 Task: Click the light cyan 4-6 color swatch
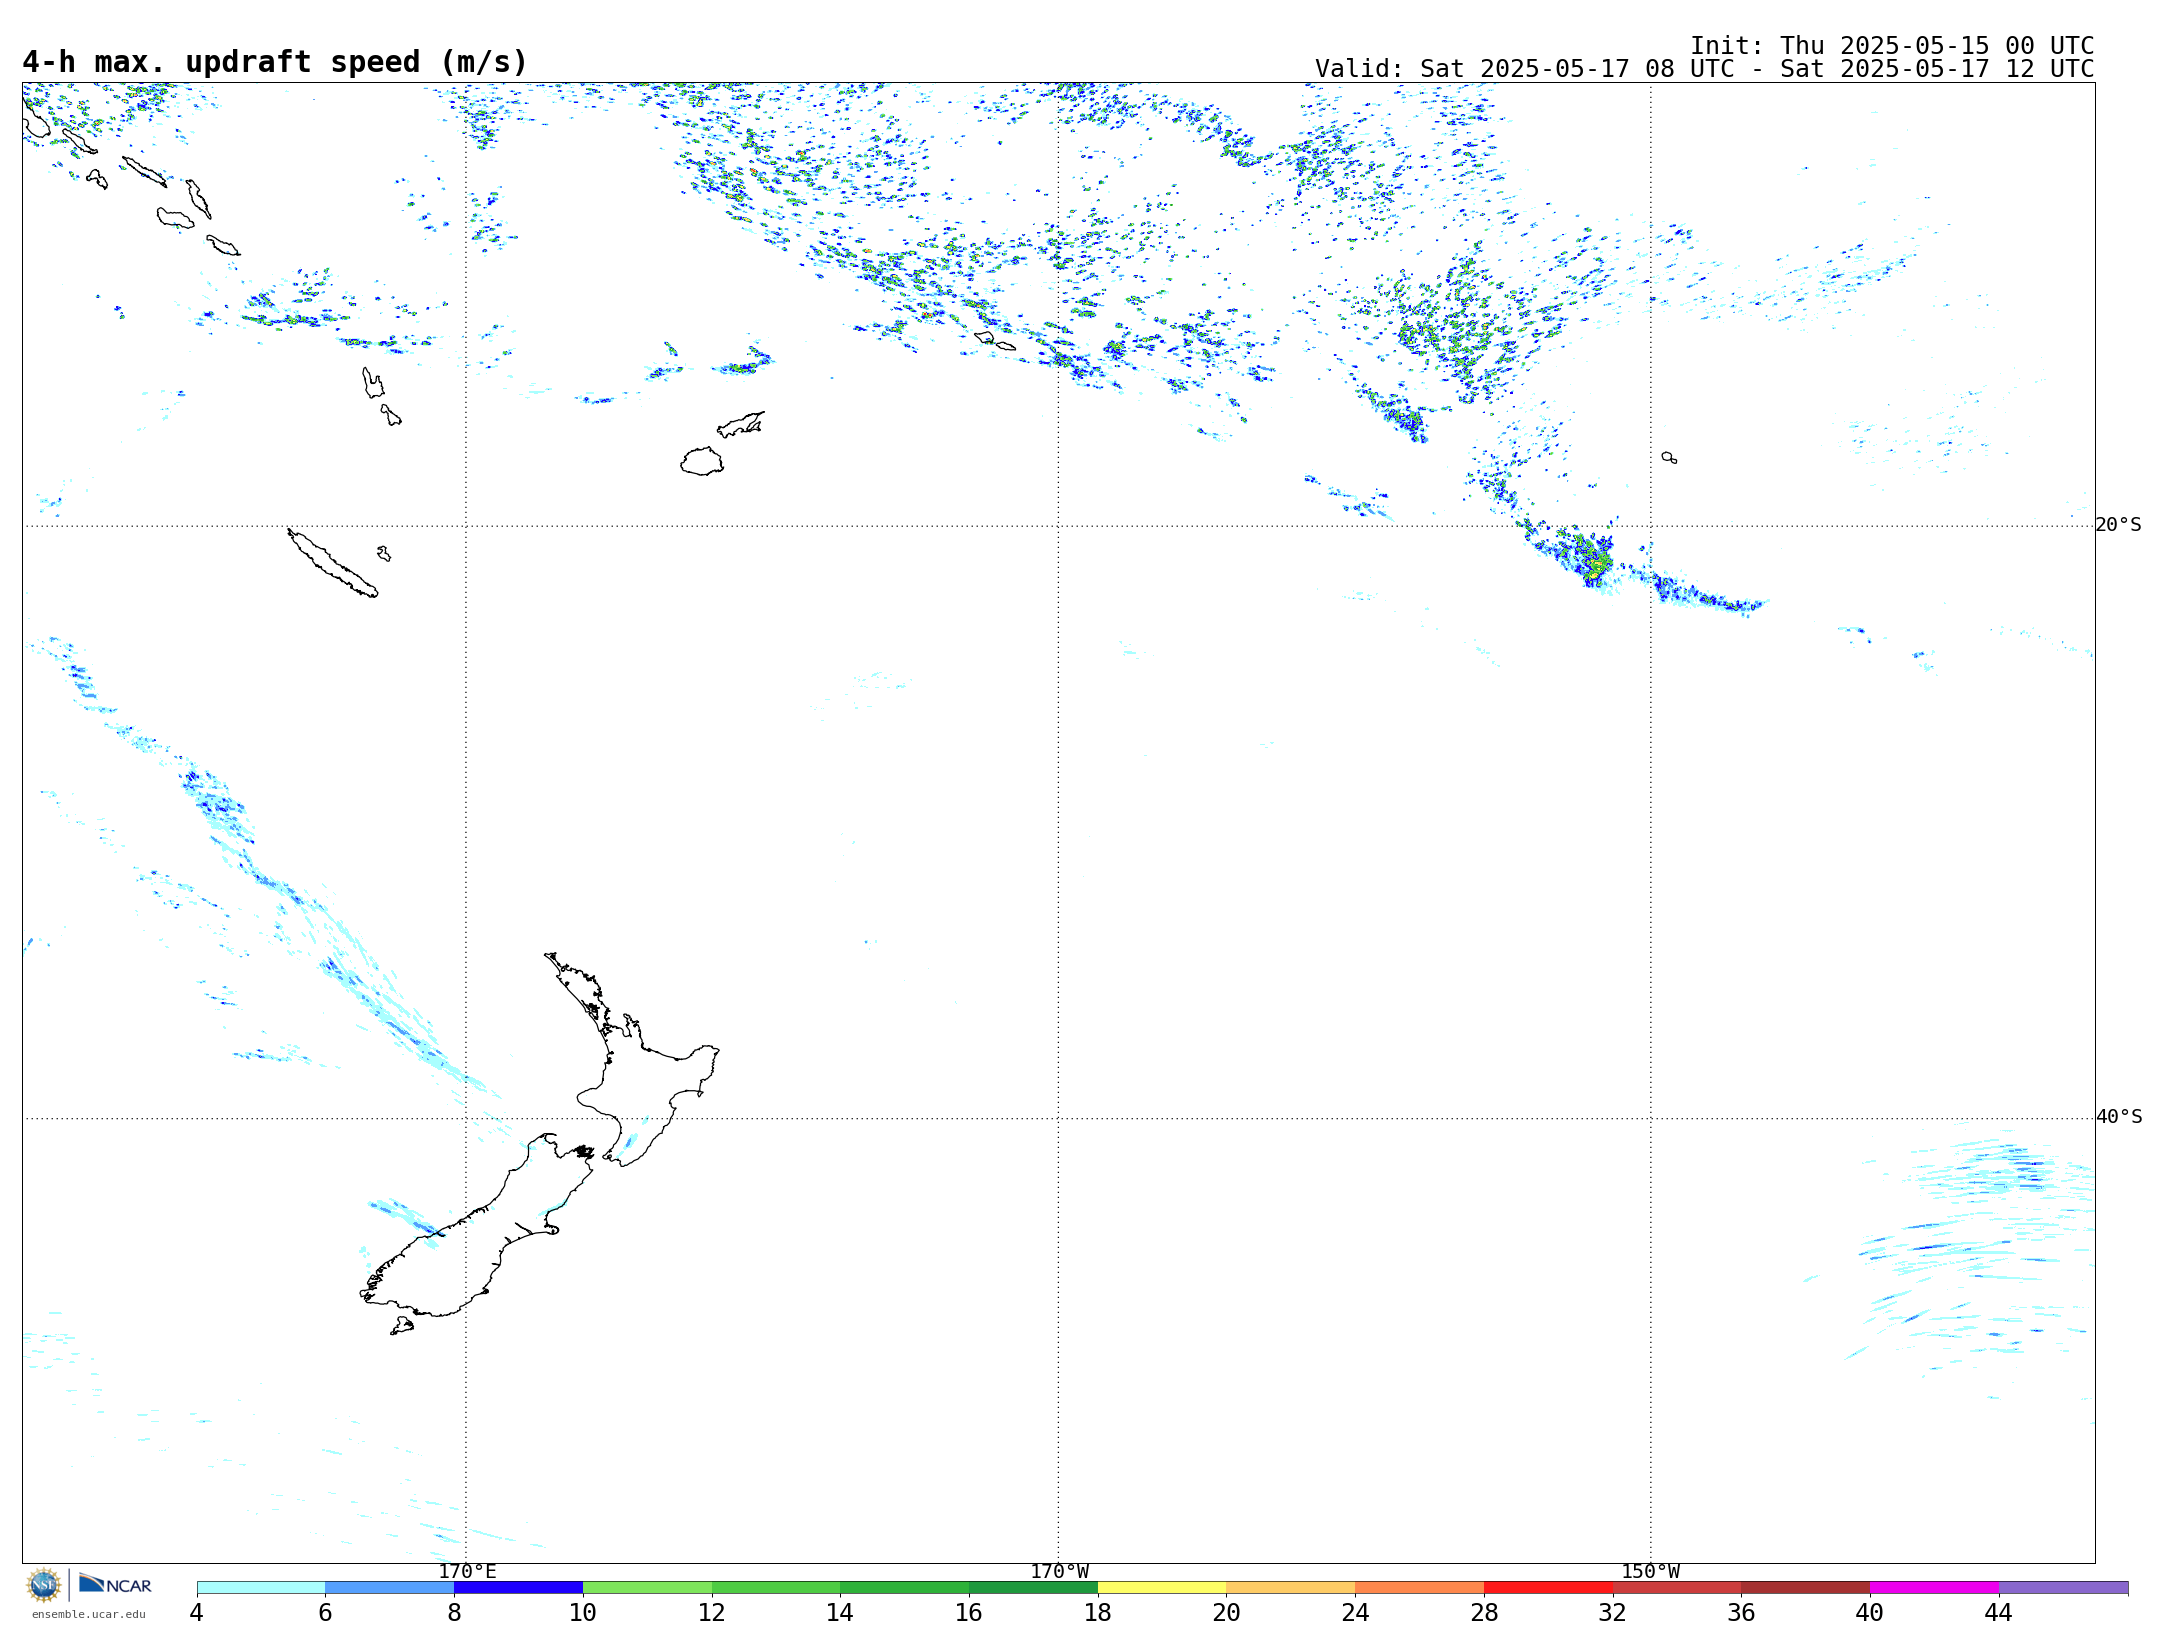(x=261, y=1588)
